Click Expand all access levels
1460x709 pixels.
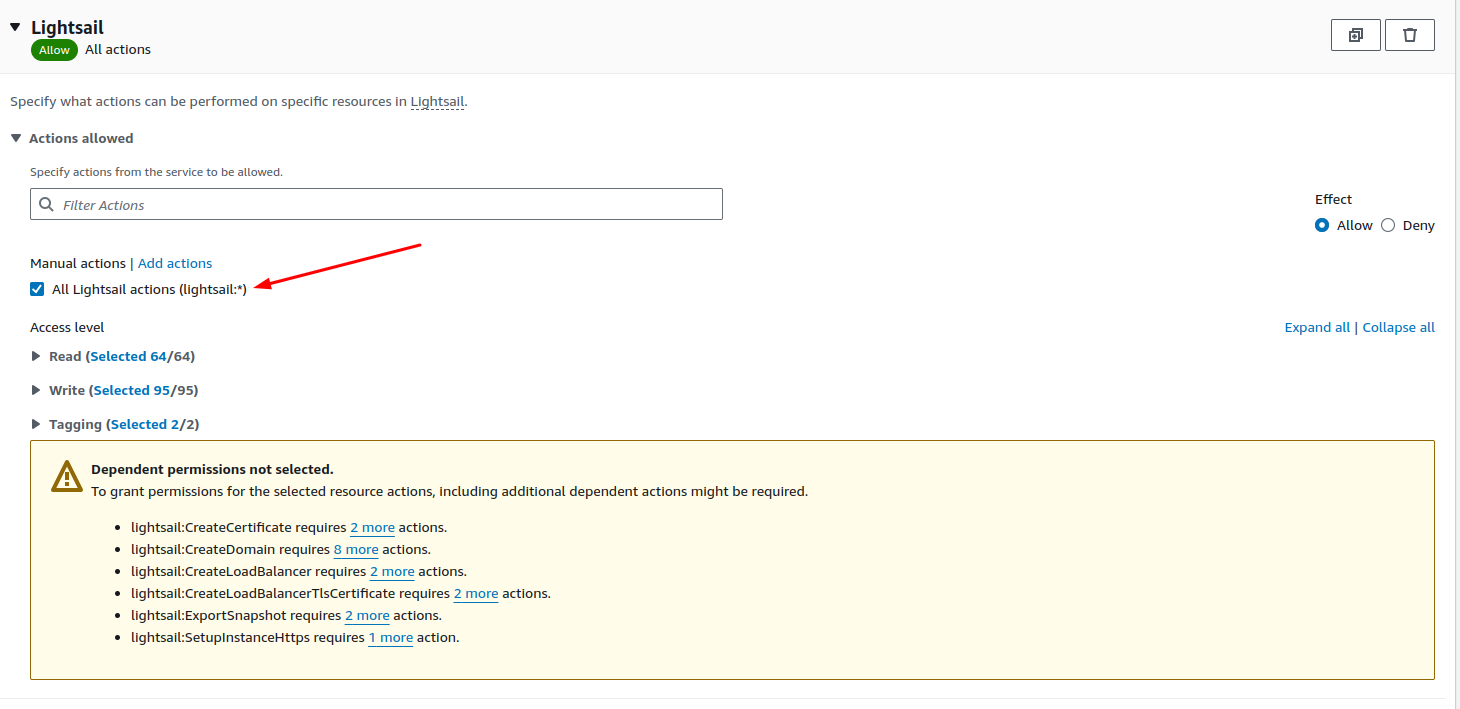click(x=1317, y=327)
